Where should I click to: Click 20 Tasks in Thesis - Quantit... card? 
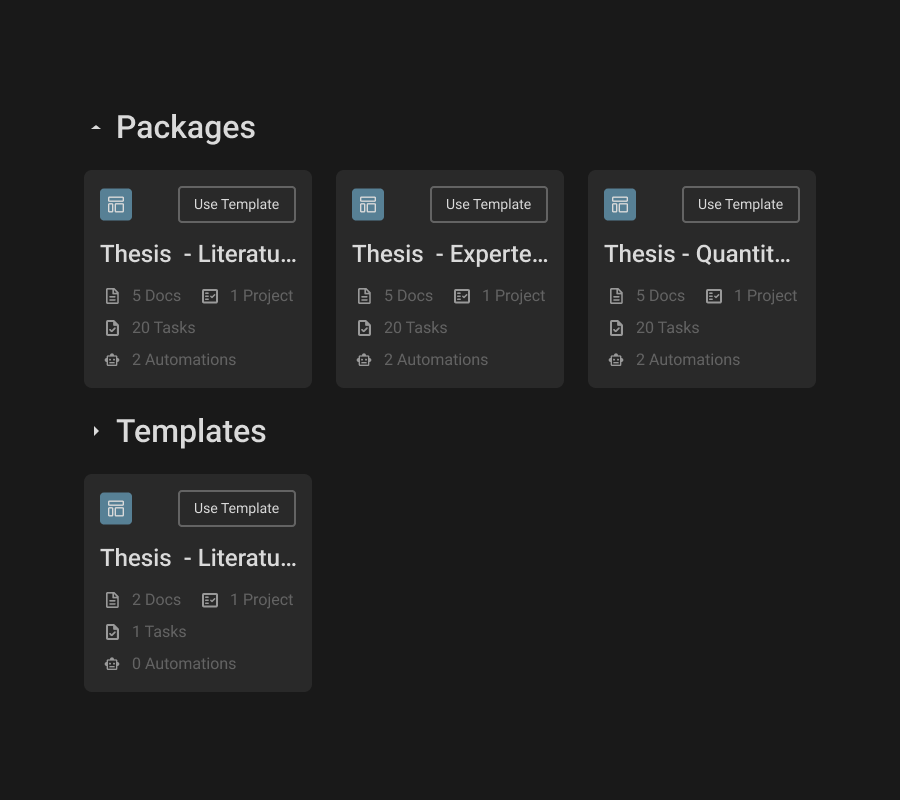point(668,328)
